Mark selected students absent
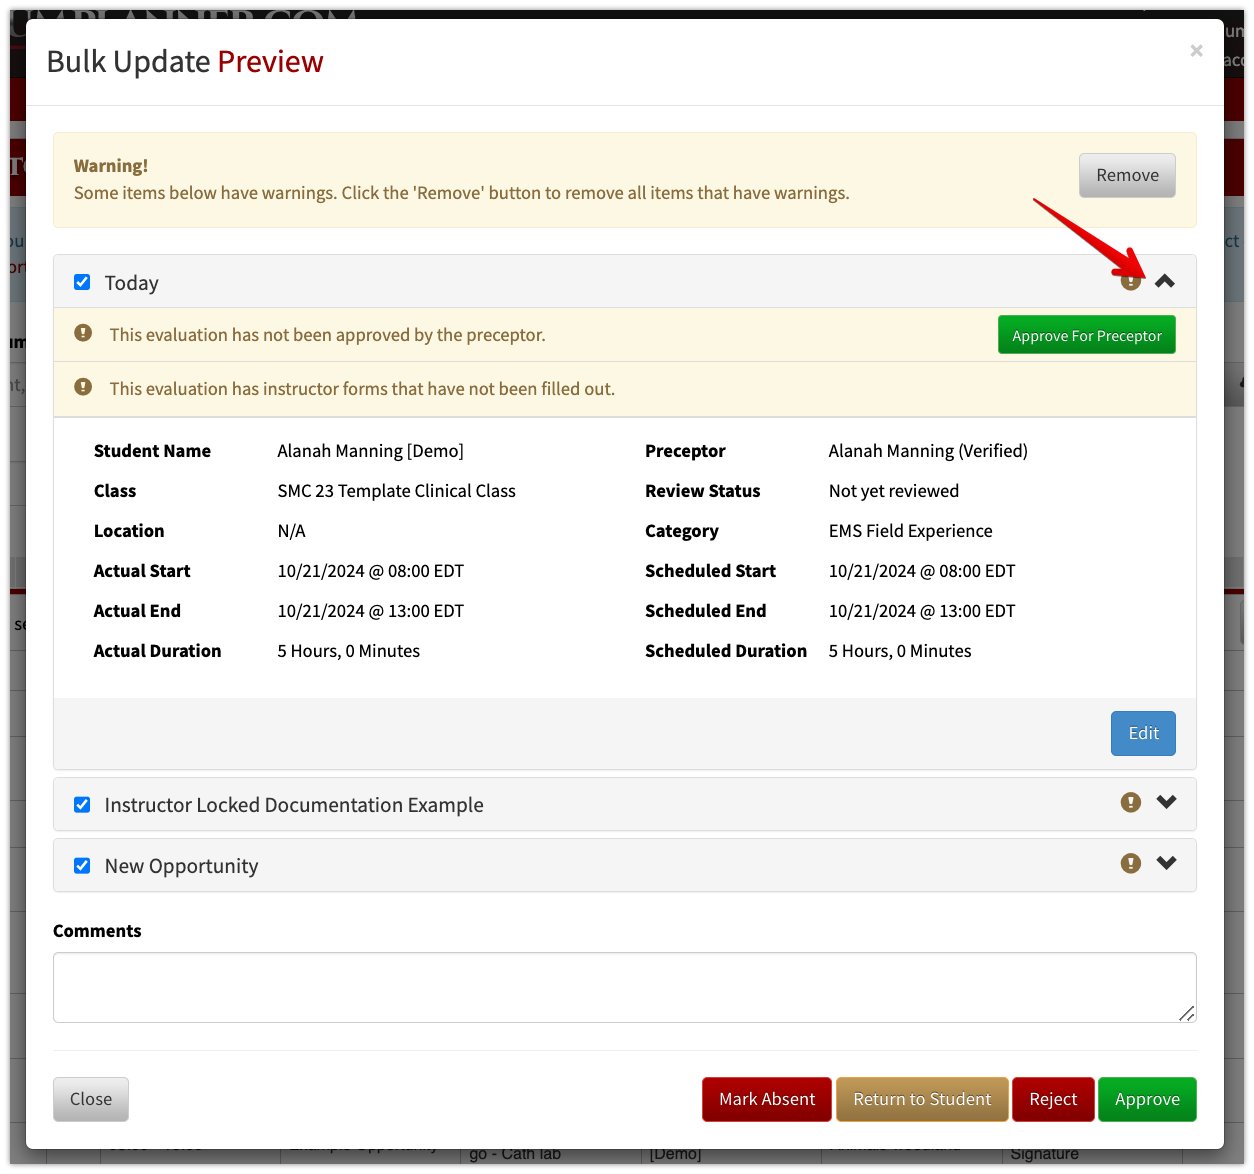1254x1174 pixels. pyautogui.click(x=767, y=1099)
